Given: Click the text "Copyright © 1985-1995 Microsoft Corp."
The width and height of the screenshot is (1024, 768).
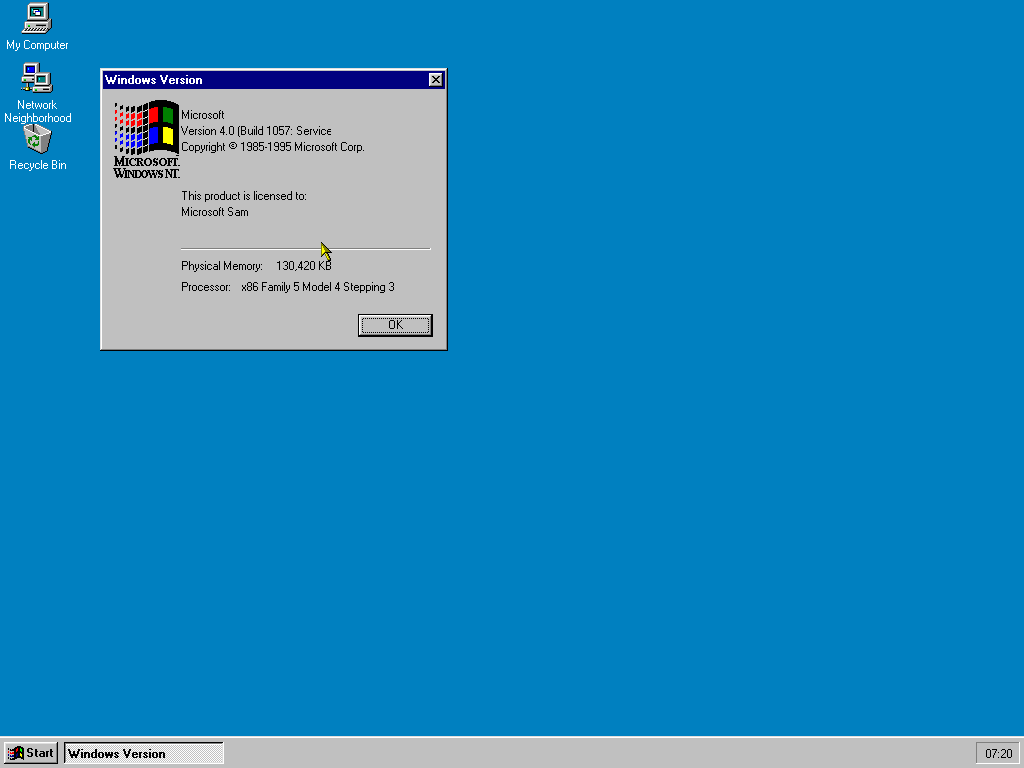Looking at the screenshot, I should pos(272,147).
